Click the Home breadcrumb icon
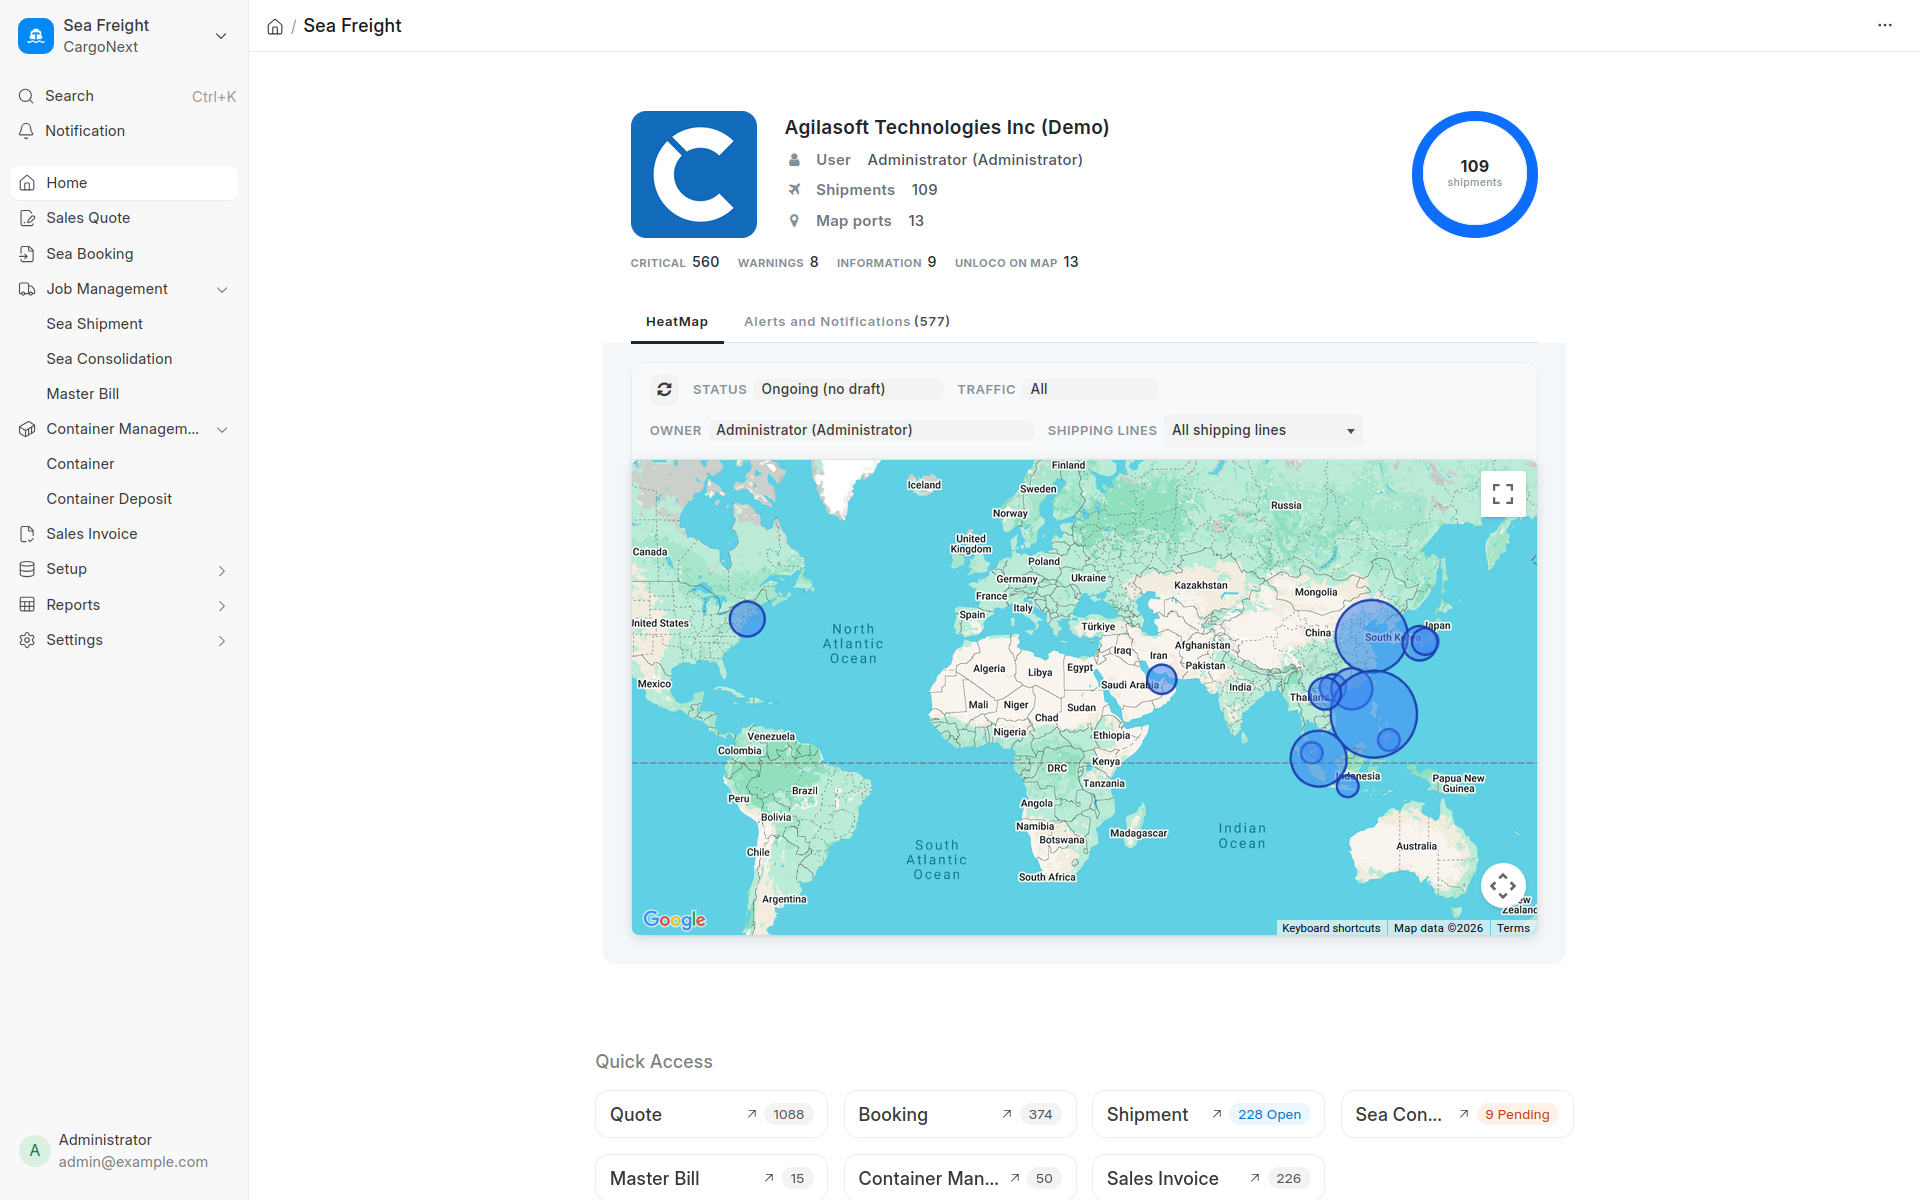This screenshot has height=1200, width=1920. click(275, 27)
